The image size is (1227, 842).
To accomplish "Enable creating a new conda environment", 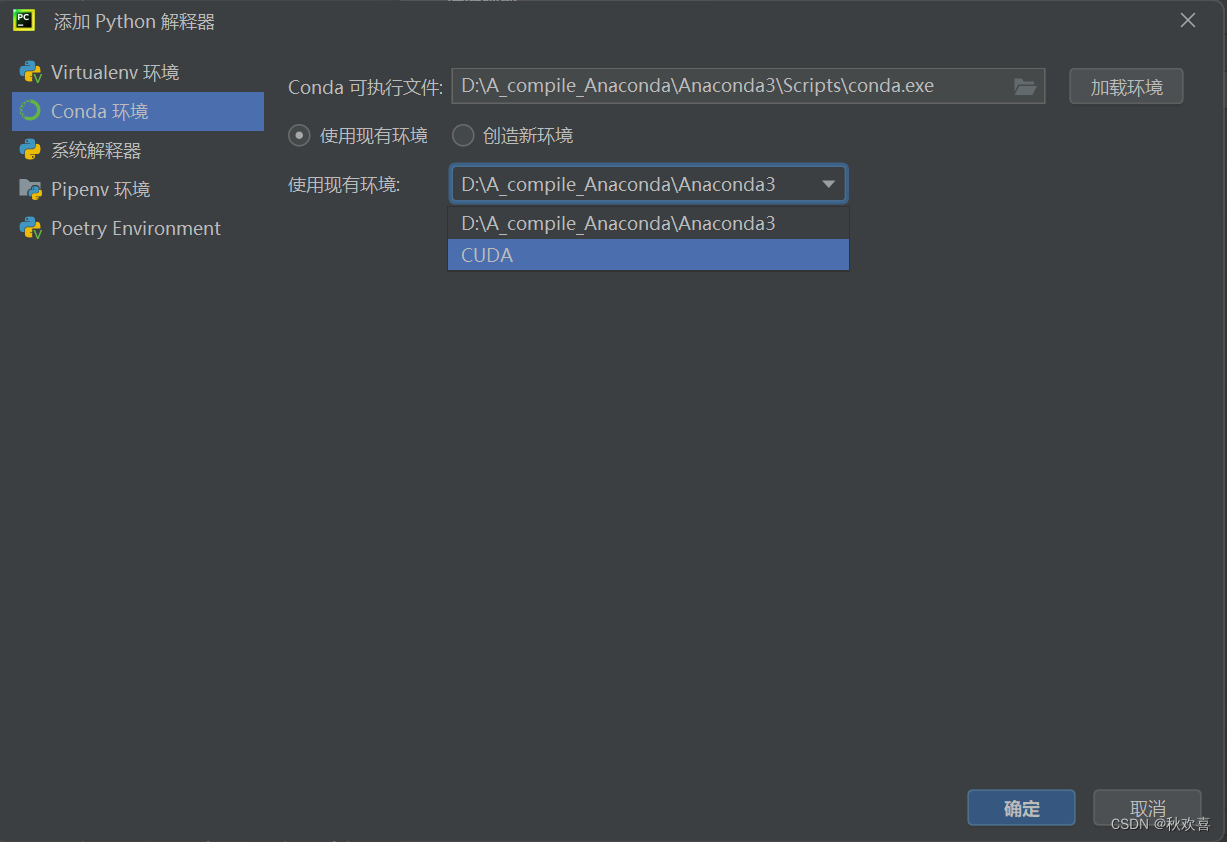I will pyautogui.click(x=462, y=135).
